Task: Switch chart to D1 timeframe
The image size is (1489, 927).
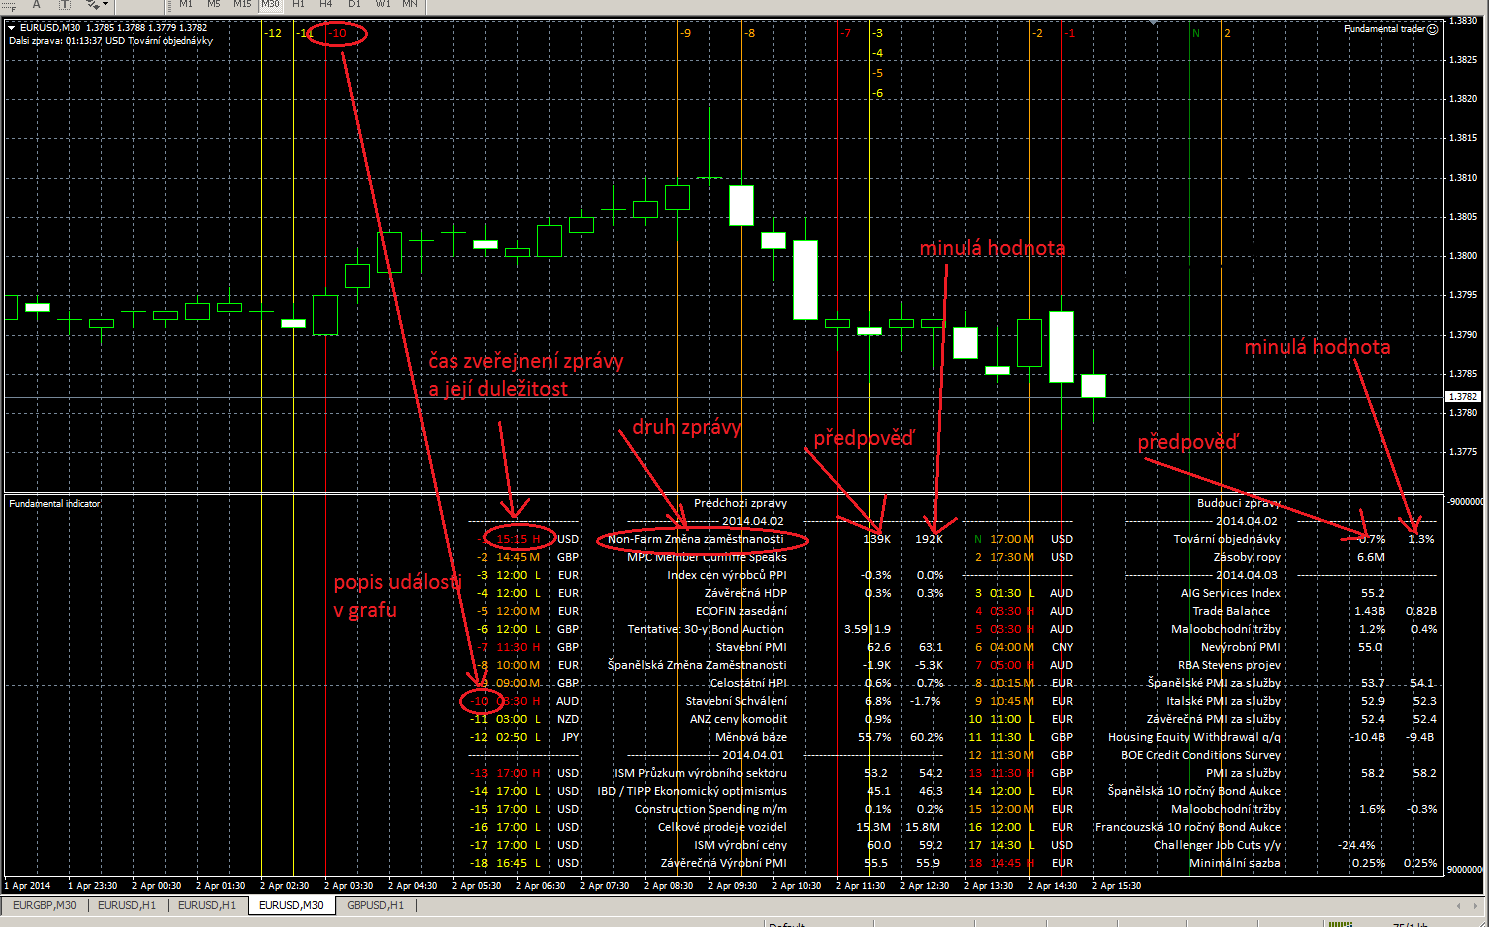Action: pos(354,5)
